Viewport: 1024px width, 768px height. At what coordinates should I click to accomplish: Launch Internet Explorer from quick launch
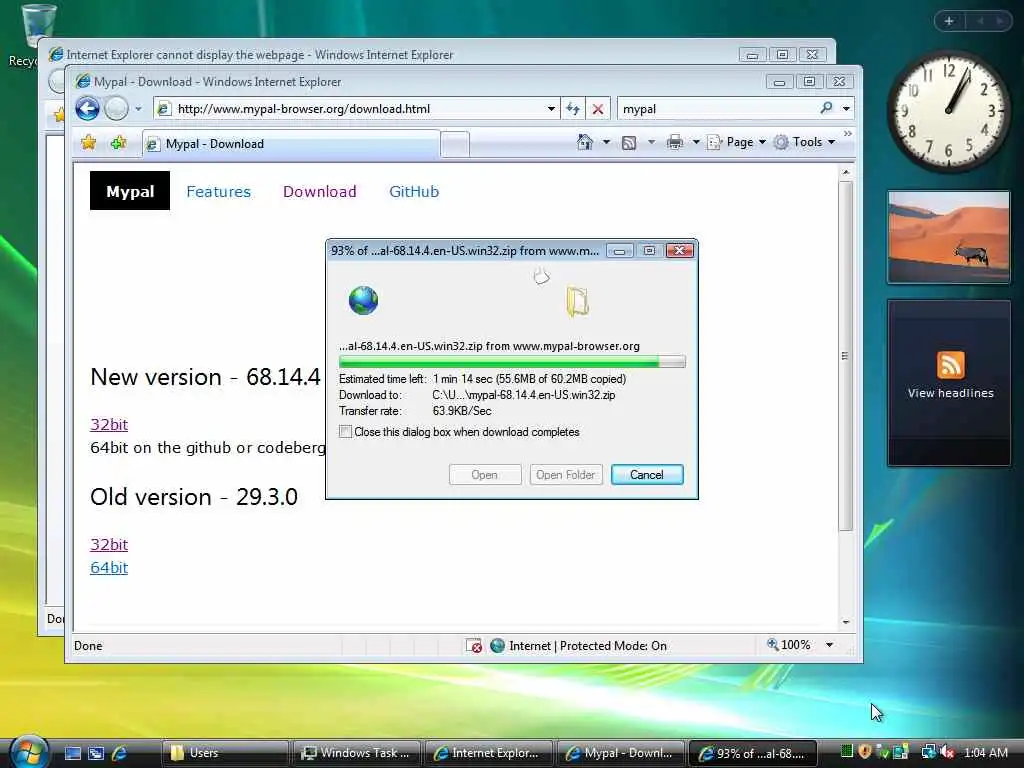(x=119, y=753)
